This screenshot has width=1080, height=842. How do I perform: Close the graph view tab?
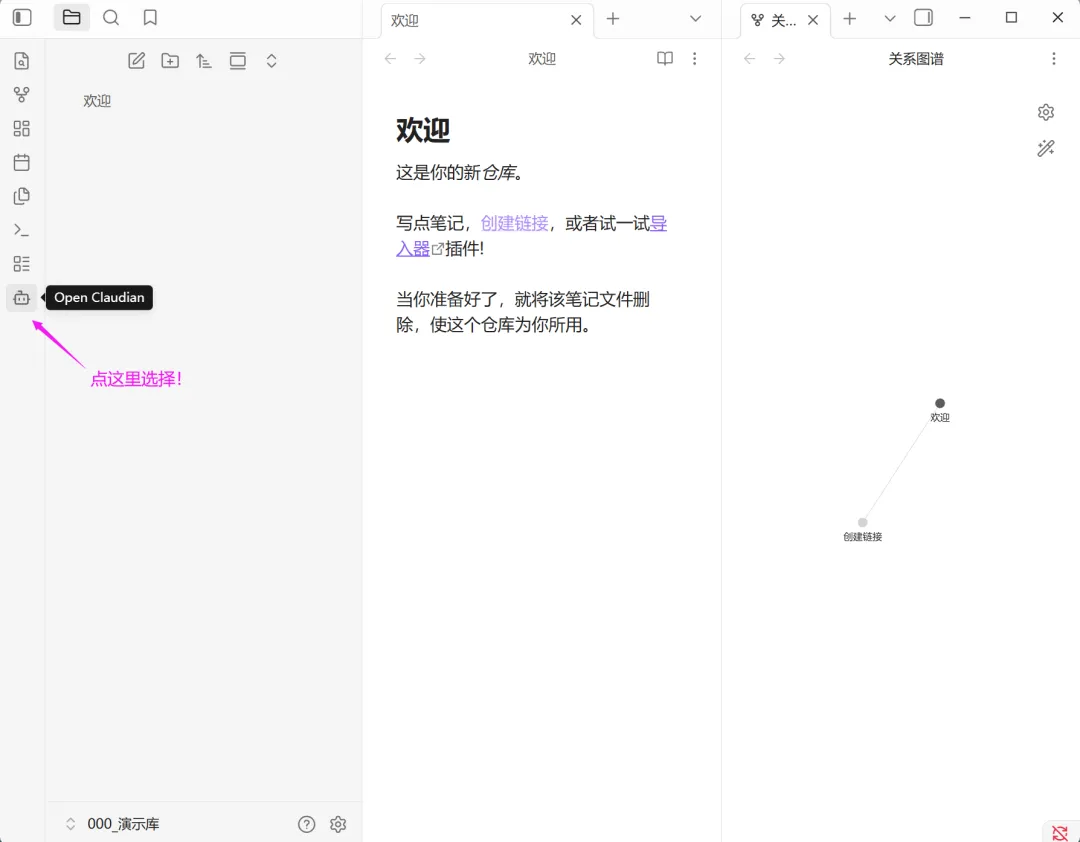813,21
